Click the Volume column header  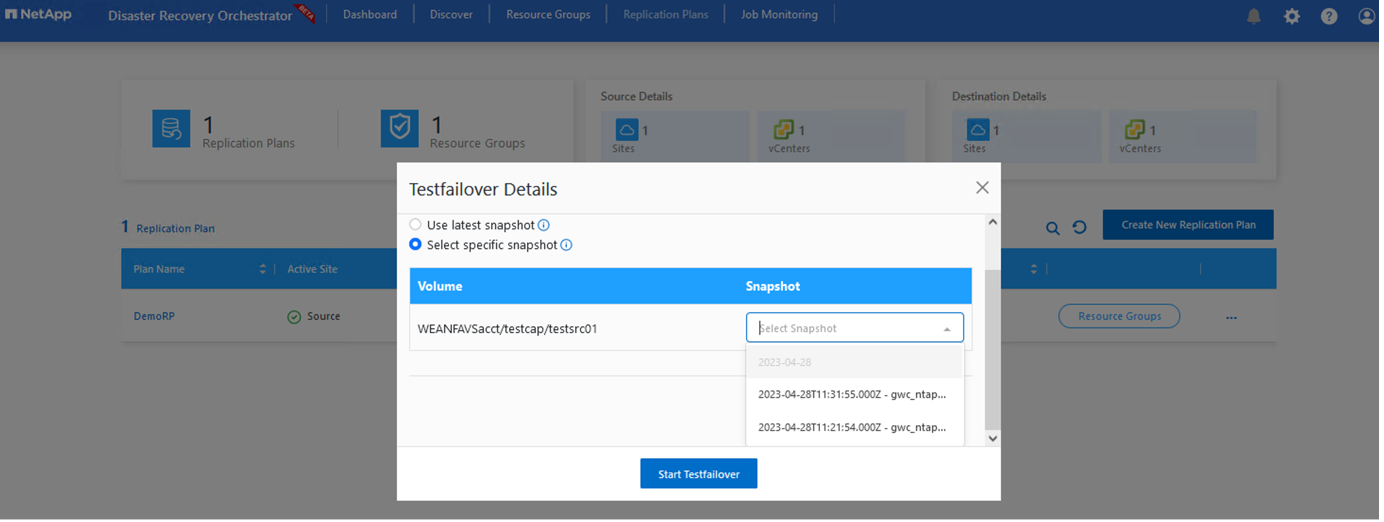coord(441,287)
